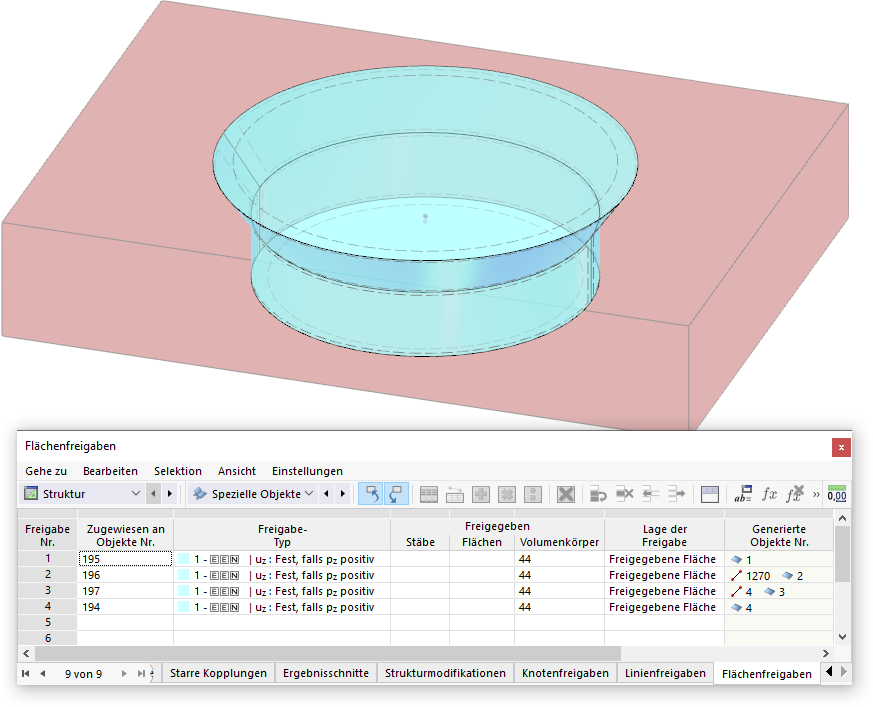Viewport: 873px width, 707px height.
Task: Open the Einstellungen menu
Action: (307, 471)
